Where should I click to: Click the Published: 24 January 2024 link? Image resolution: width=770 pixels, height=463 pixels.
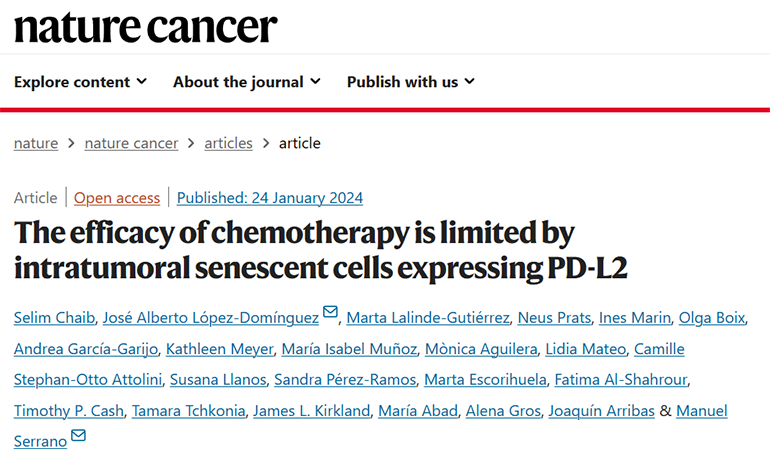pyautogui.click(x=270, y=198)
